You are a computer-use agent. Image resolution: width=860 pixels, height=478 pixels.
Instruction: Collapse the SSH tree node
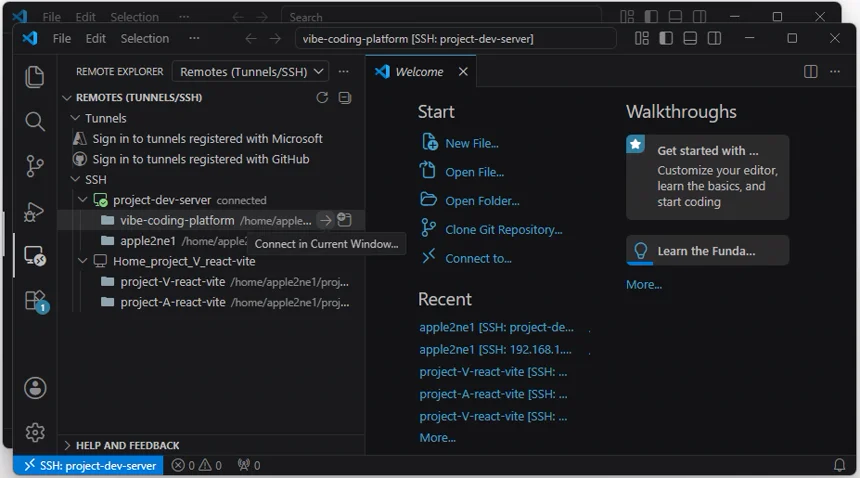pos(76,180)
